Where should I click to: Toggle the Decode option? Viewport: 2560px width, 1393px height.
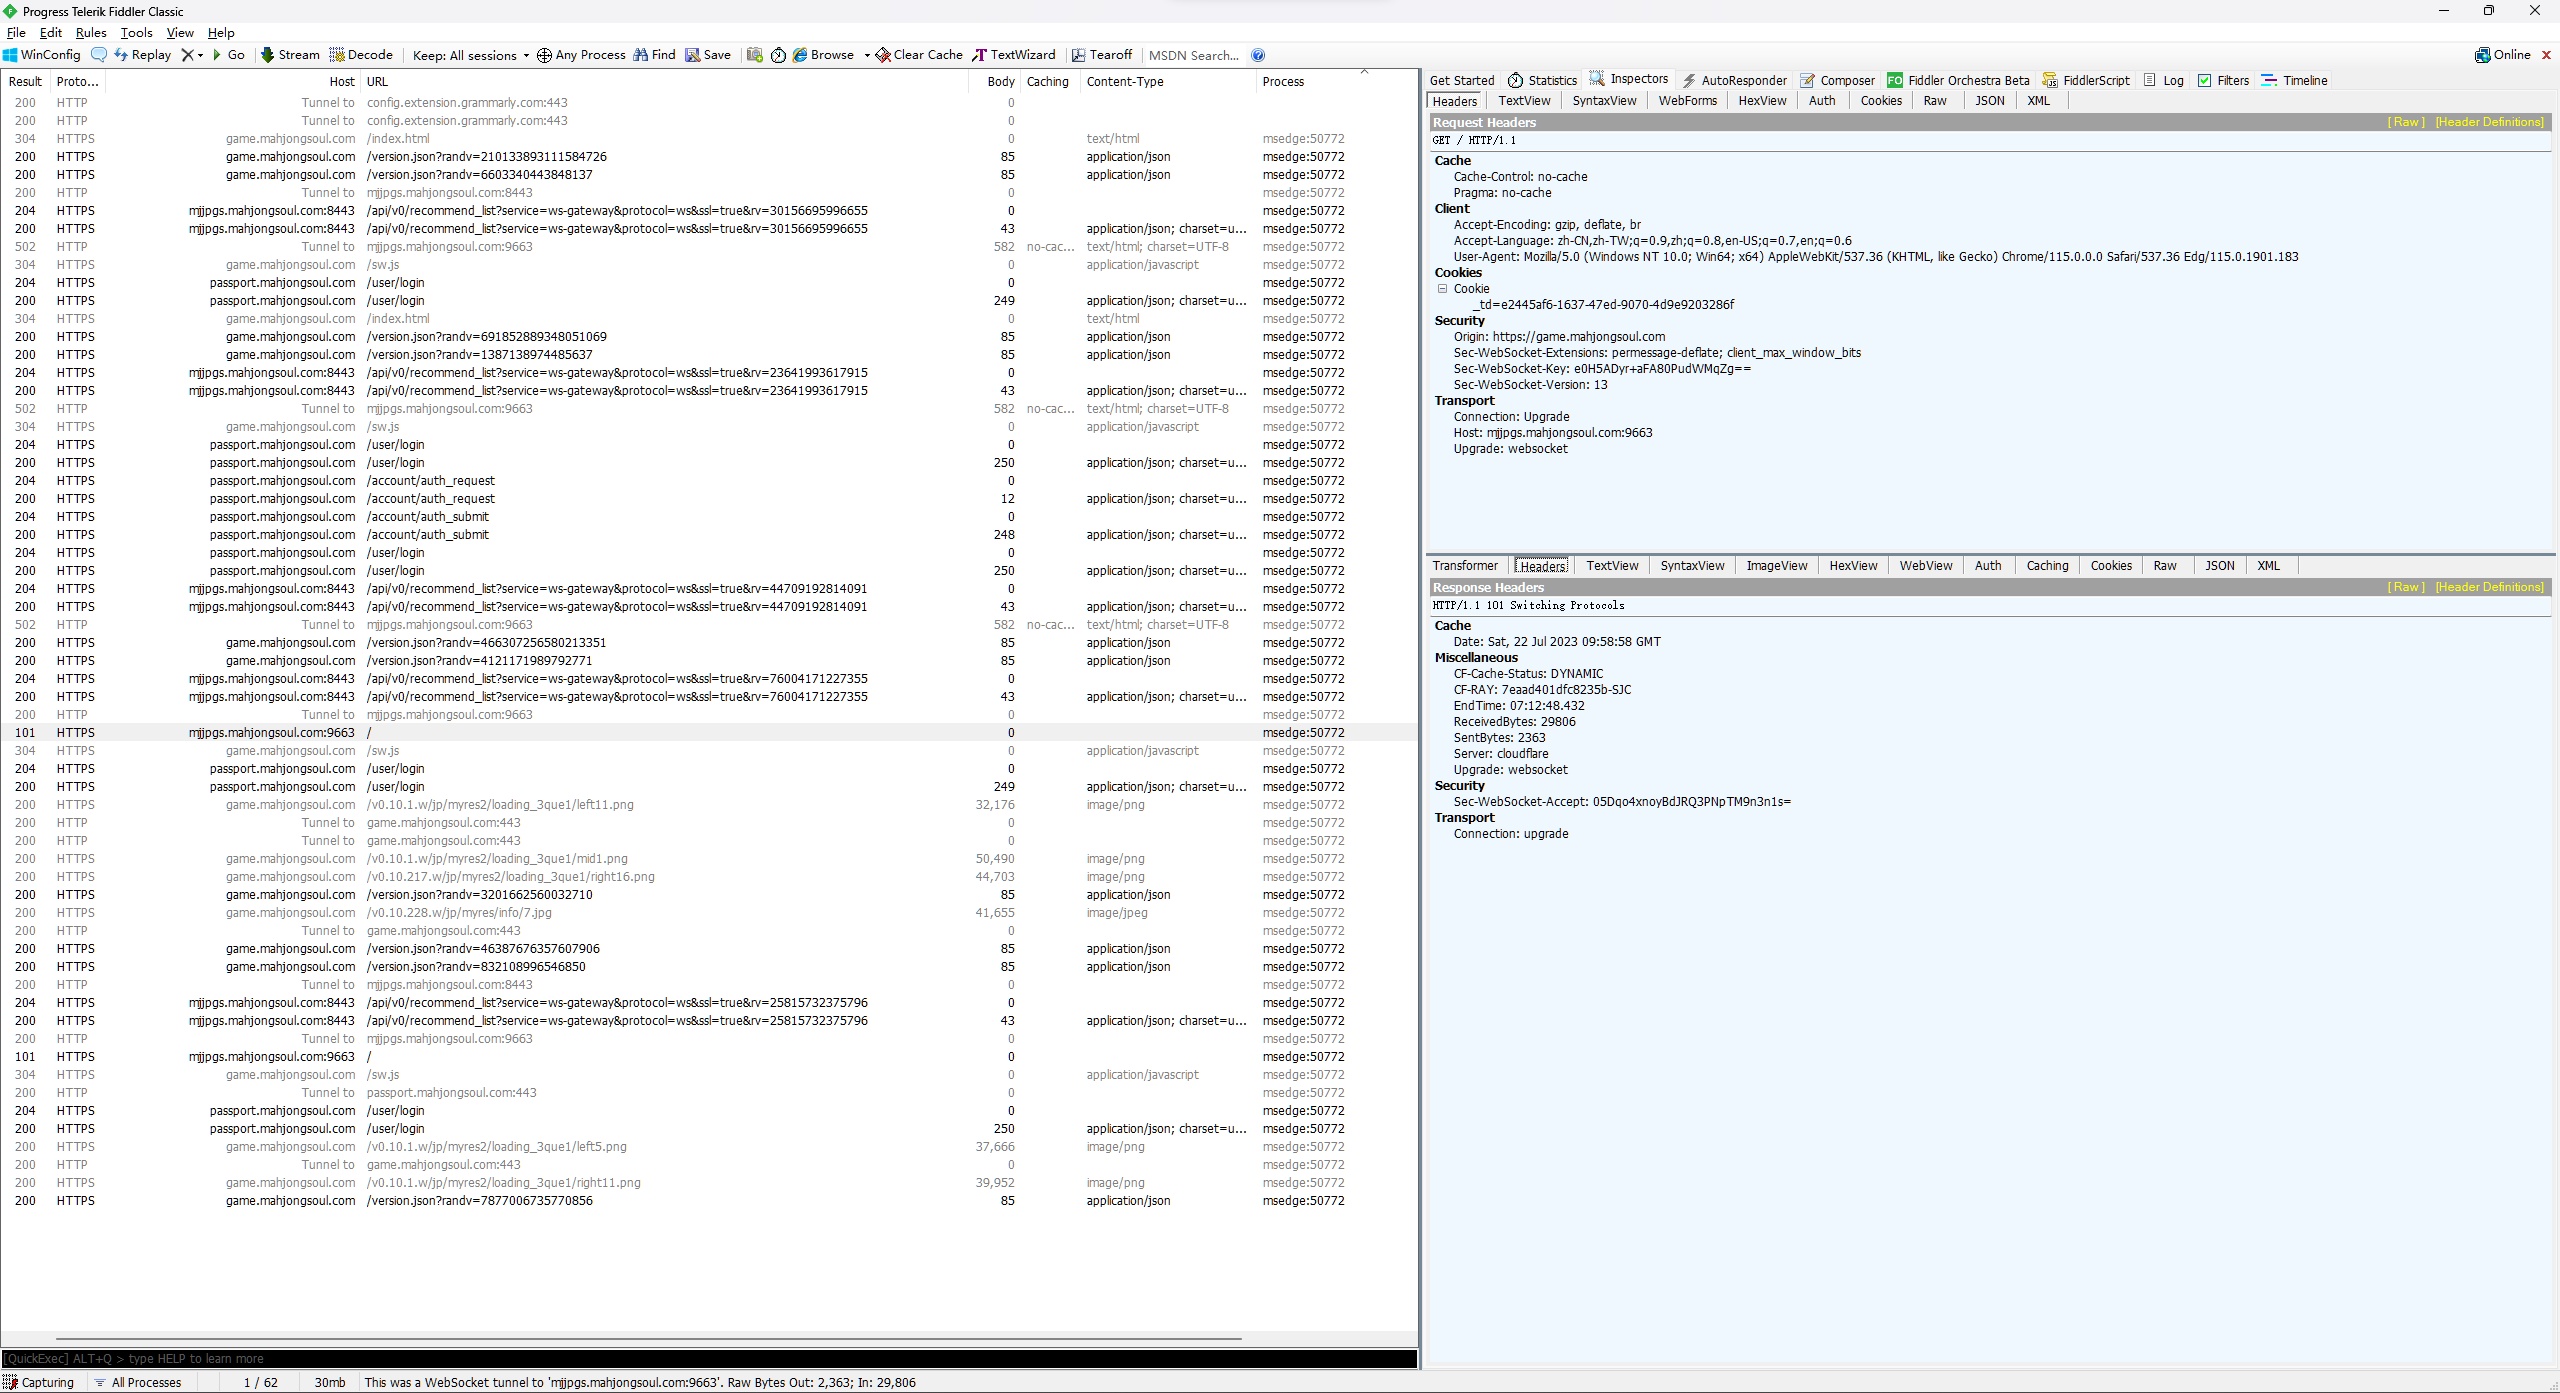tap(361, 55)
